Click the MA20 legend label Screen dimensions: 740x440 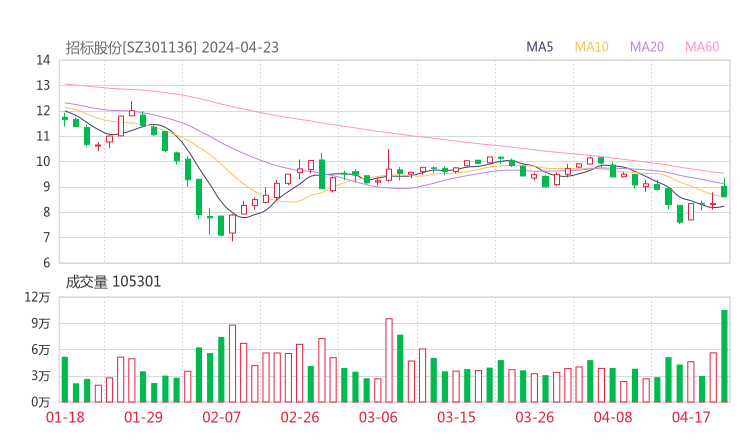[x=647, y=47]
